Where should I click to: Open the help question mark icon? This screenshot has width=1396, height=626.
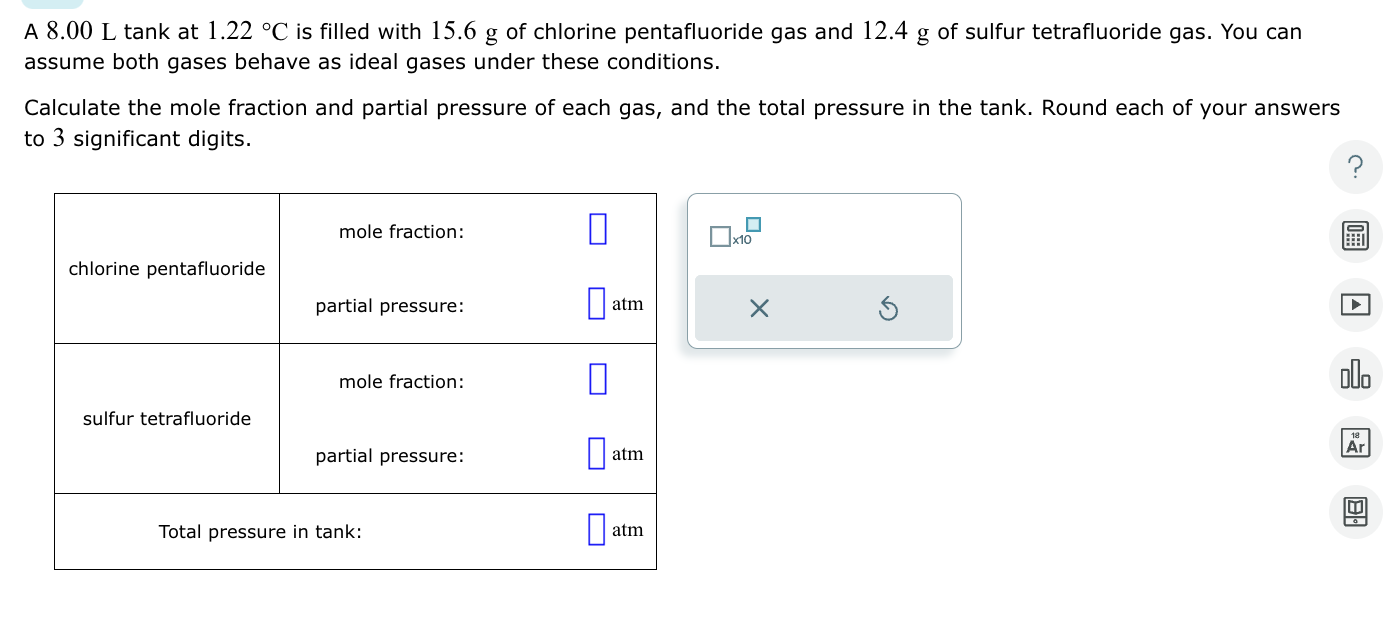(1355, 167)
